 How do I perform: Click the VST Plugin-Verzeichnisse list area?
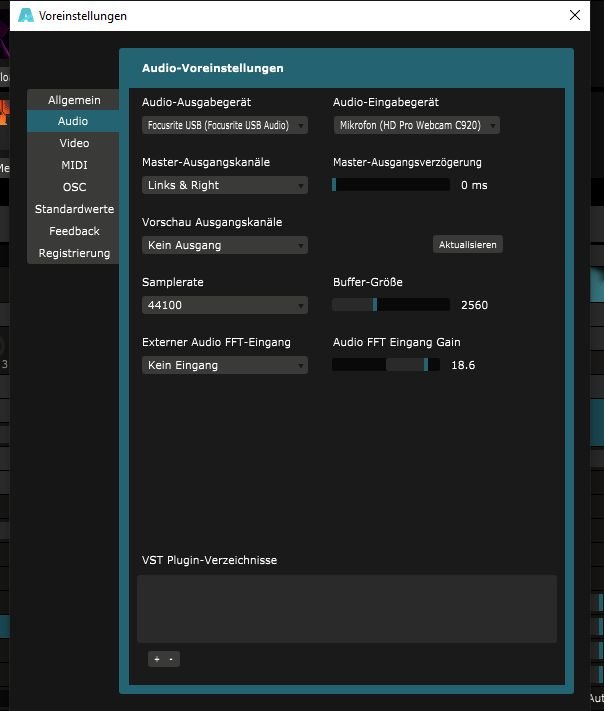tap(346, 608)
